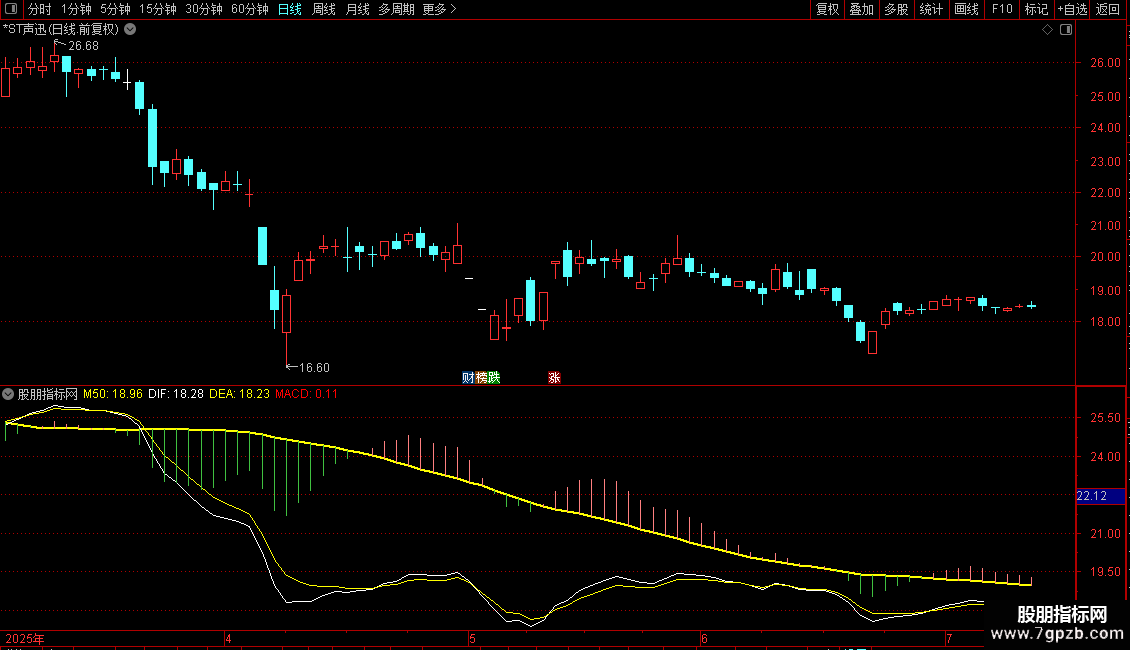Switch to 分时 intraday view

(x=40, y=9)
